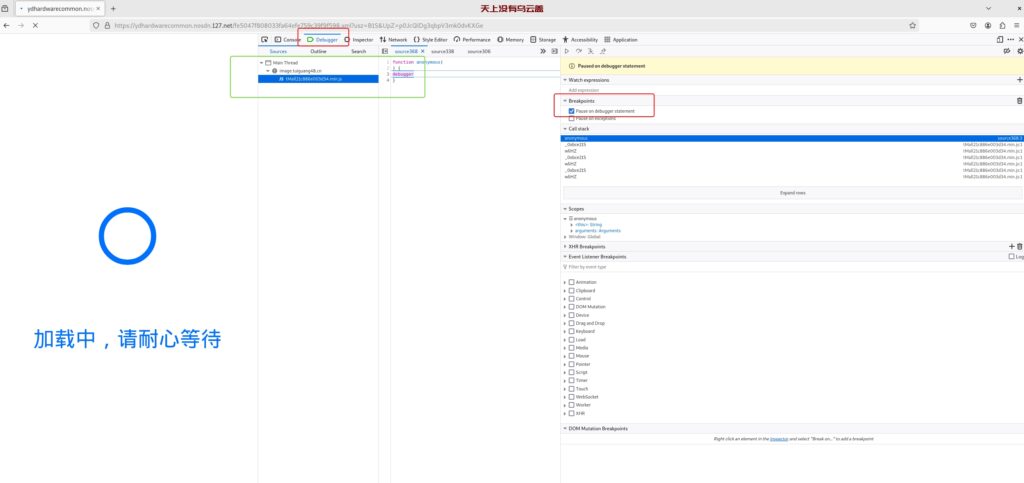Click the Step in icon

point(590,51)
